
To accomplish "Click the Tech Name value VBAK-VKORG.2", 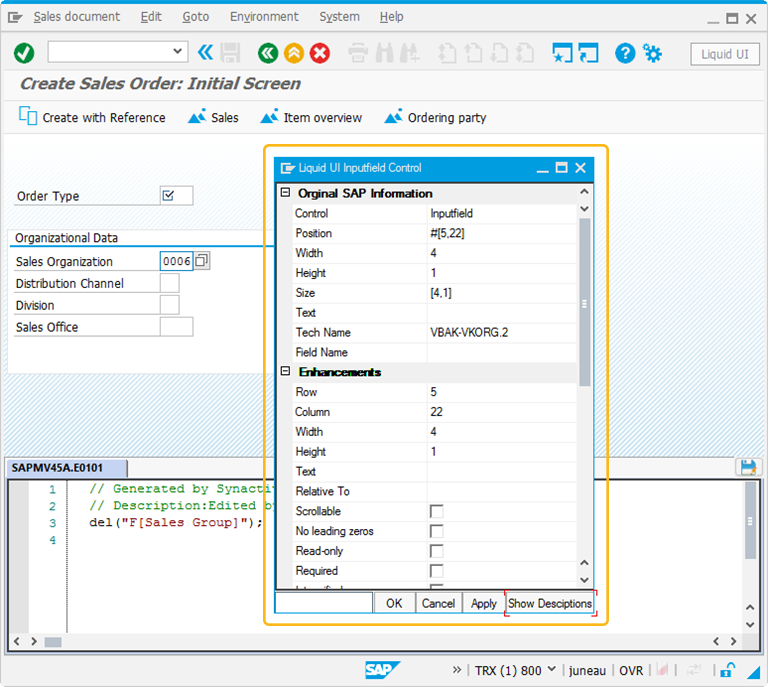I will [469, 332].
